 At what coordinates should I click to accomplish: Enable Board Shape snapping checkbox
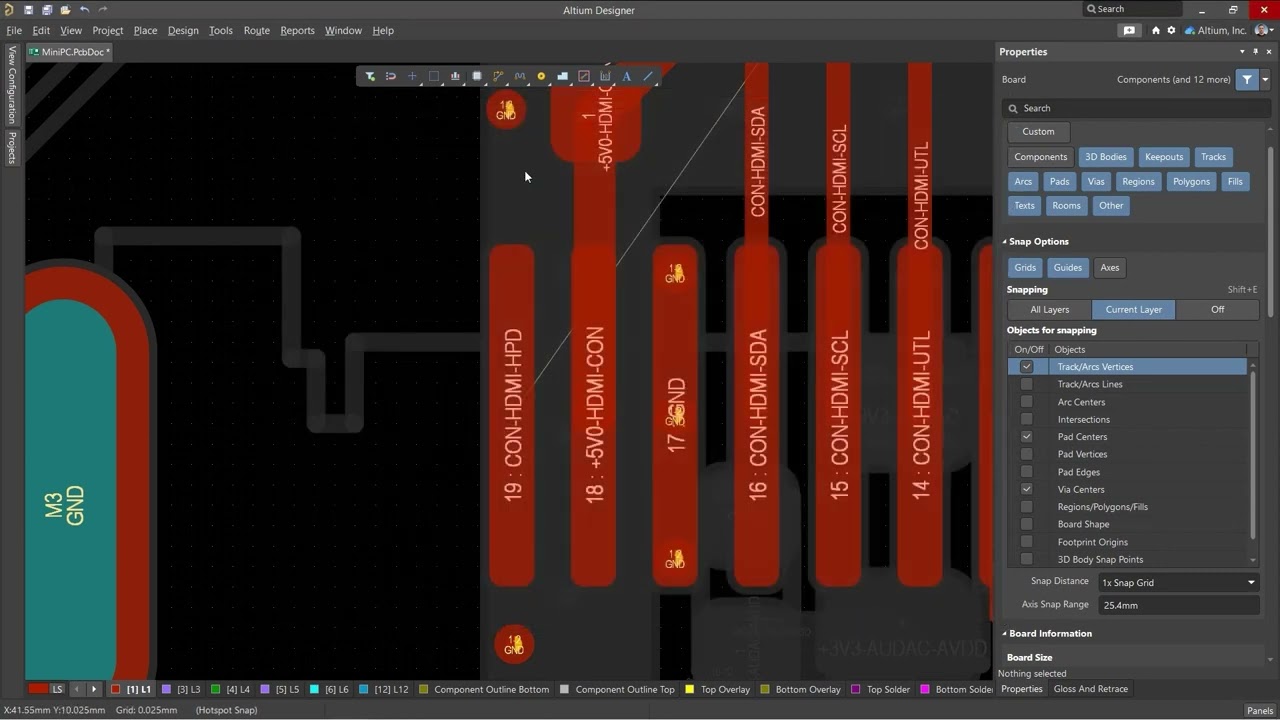pyautogui.click(x=1026, y=524)
